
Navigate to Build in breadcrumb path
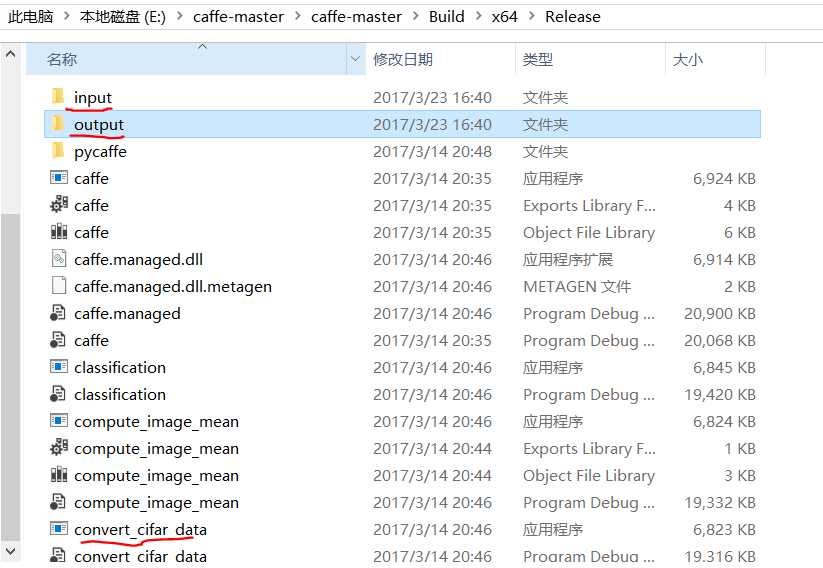pos(447,17)
